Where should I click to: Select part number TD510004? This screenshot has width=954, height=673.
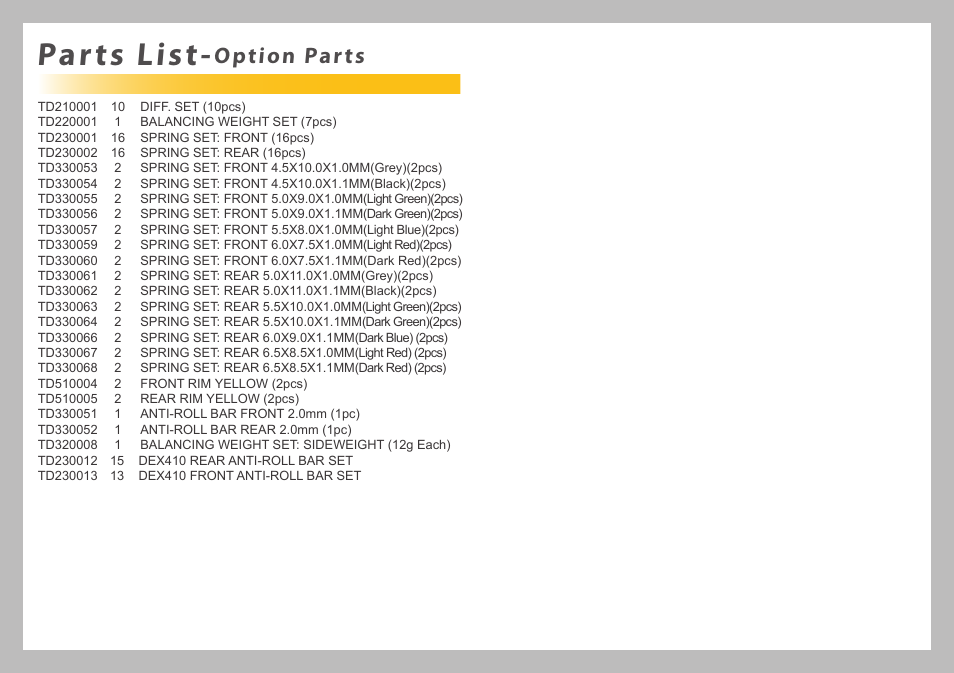(68, 384)
